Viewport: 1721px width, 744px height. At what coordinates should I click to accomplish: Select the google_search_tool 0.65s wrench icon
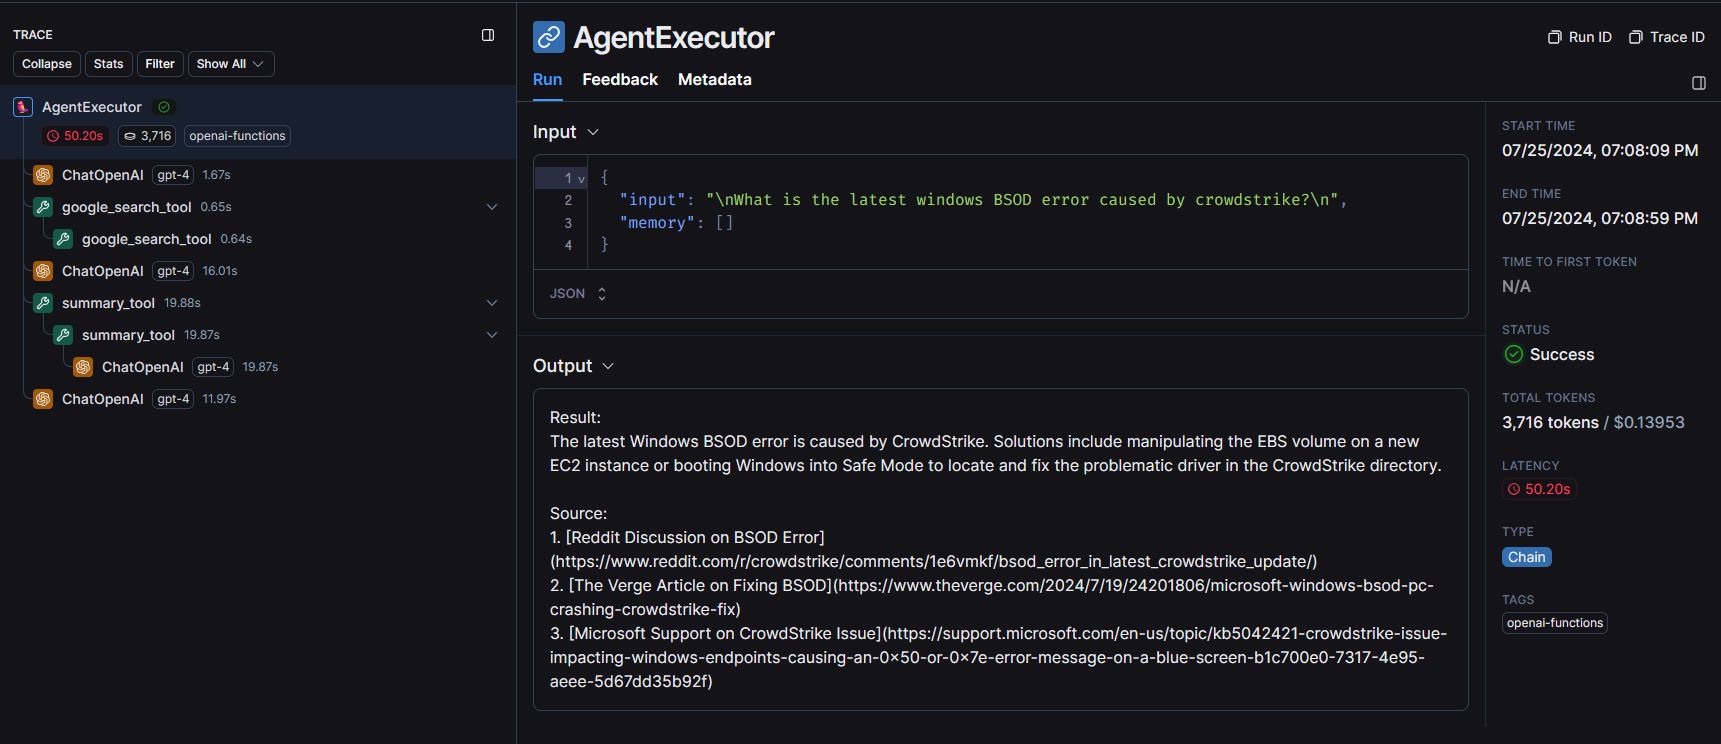[43, 207]
